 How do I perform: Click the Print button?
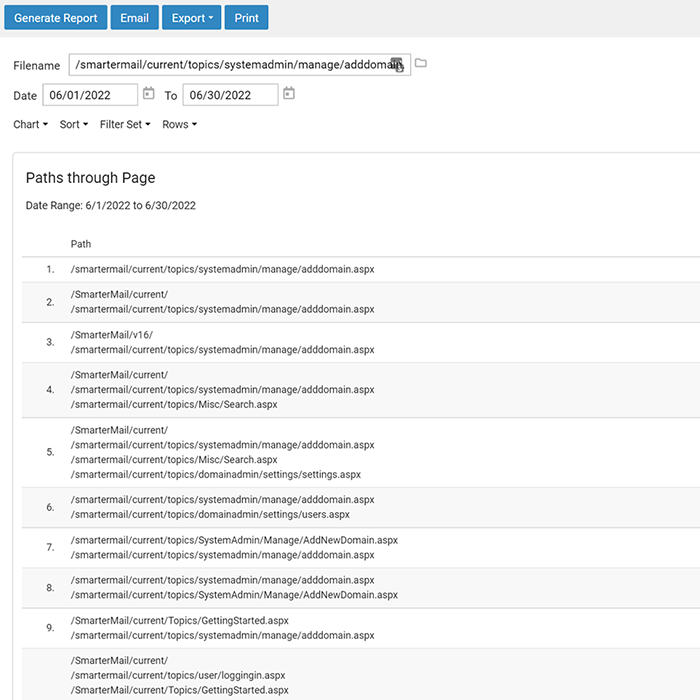pos(246,18)
